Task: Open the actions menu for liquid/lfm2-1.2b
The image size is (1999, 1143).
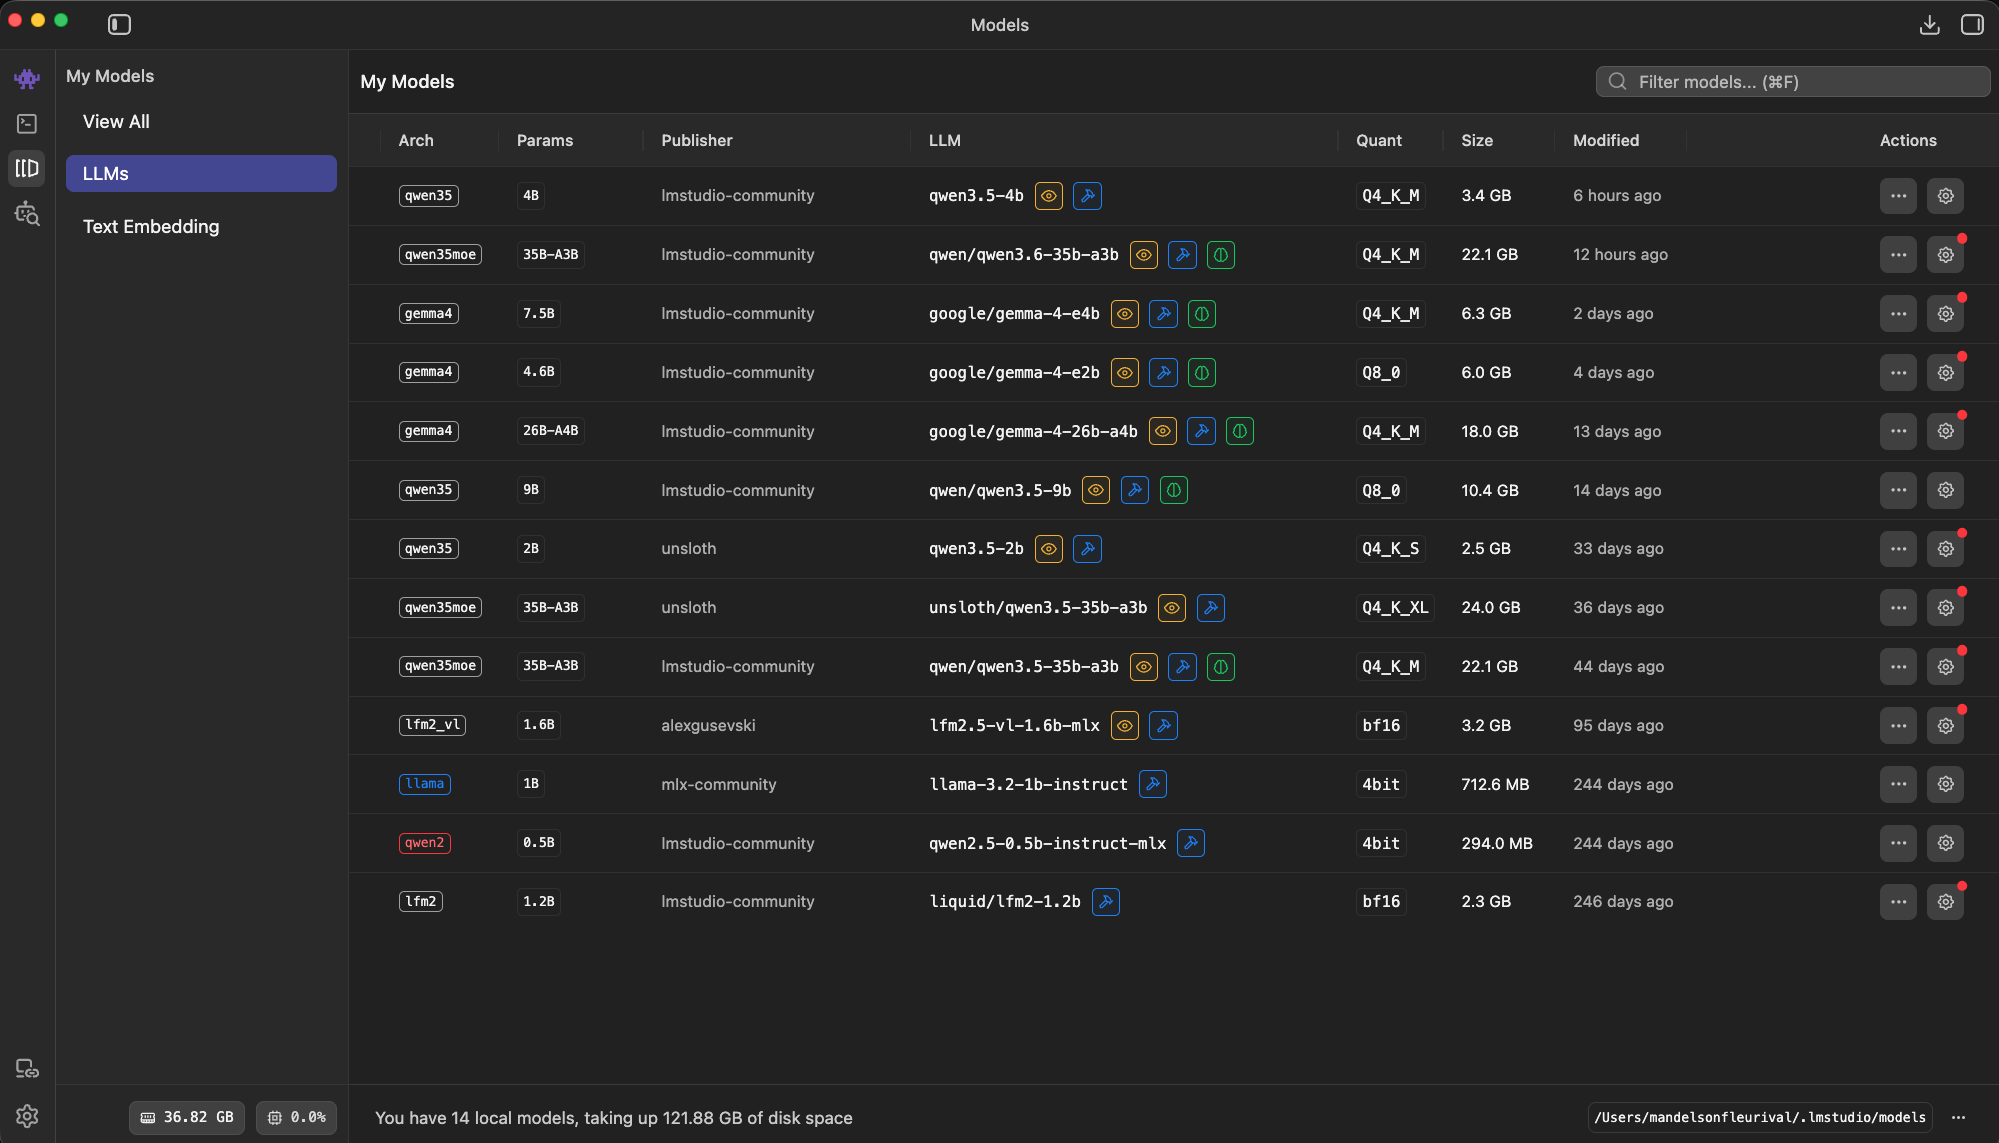Action: click(1898, 901)
